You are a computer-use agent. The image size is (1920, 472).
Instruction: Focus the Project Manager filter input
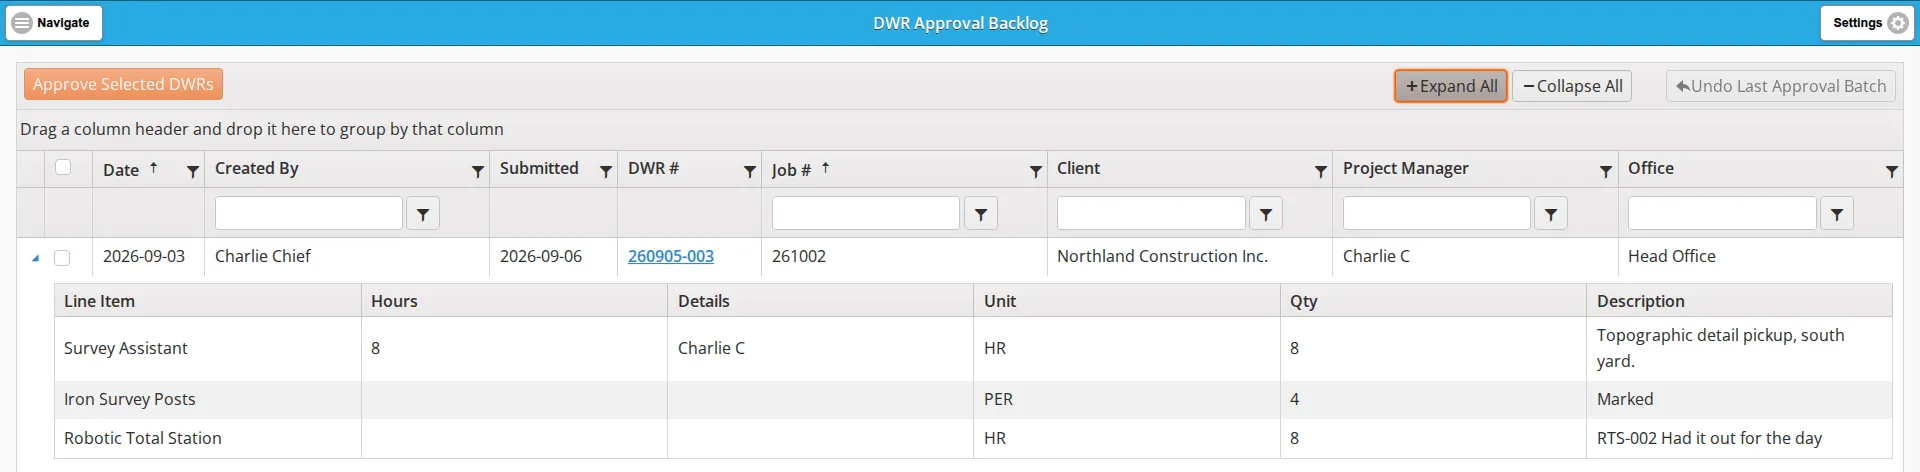1437,213
